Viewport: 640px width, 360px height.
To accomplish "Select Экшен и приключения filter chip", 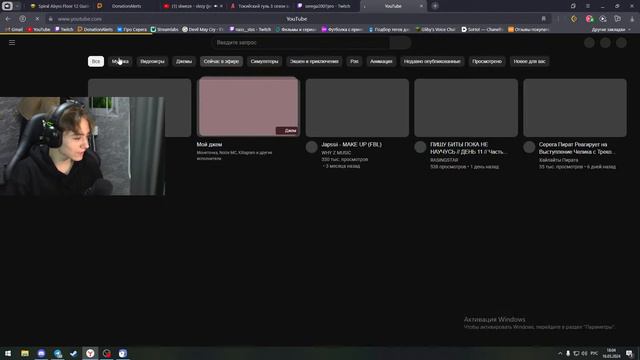I will click(x=314, y=61).
